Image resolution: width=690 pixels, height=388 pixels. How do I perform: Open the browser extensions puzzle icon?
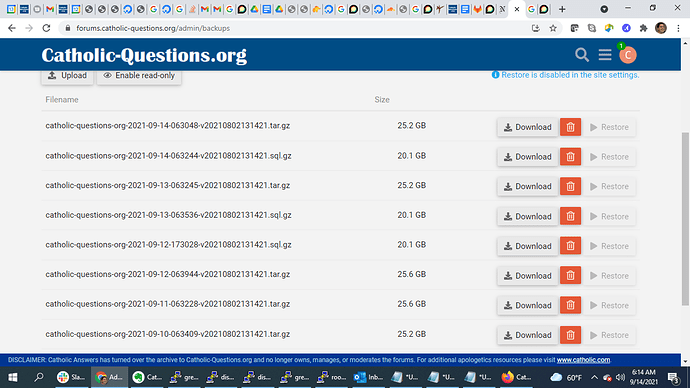point(643,28)
